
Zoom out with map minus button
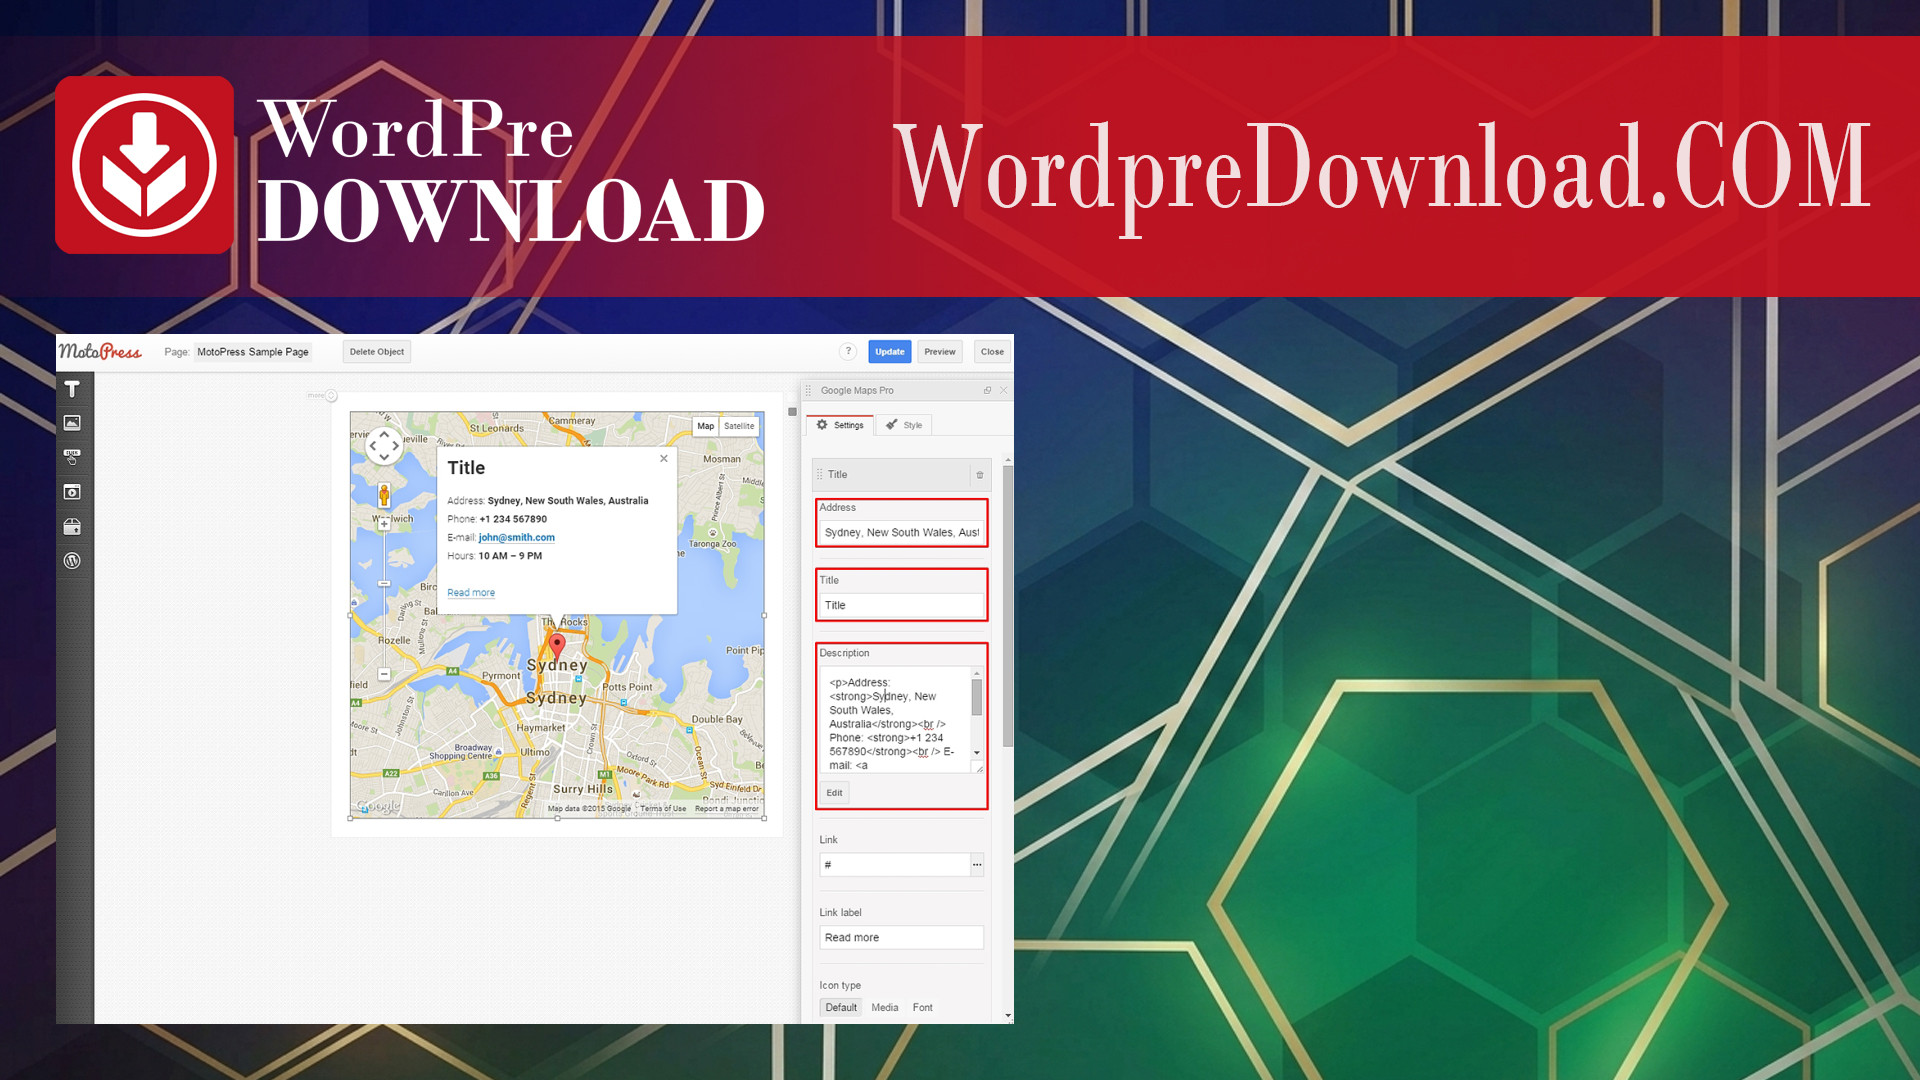[384, 675]
